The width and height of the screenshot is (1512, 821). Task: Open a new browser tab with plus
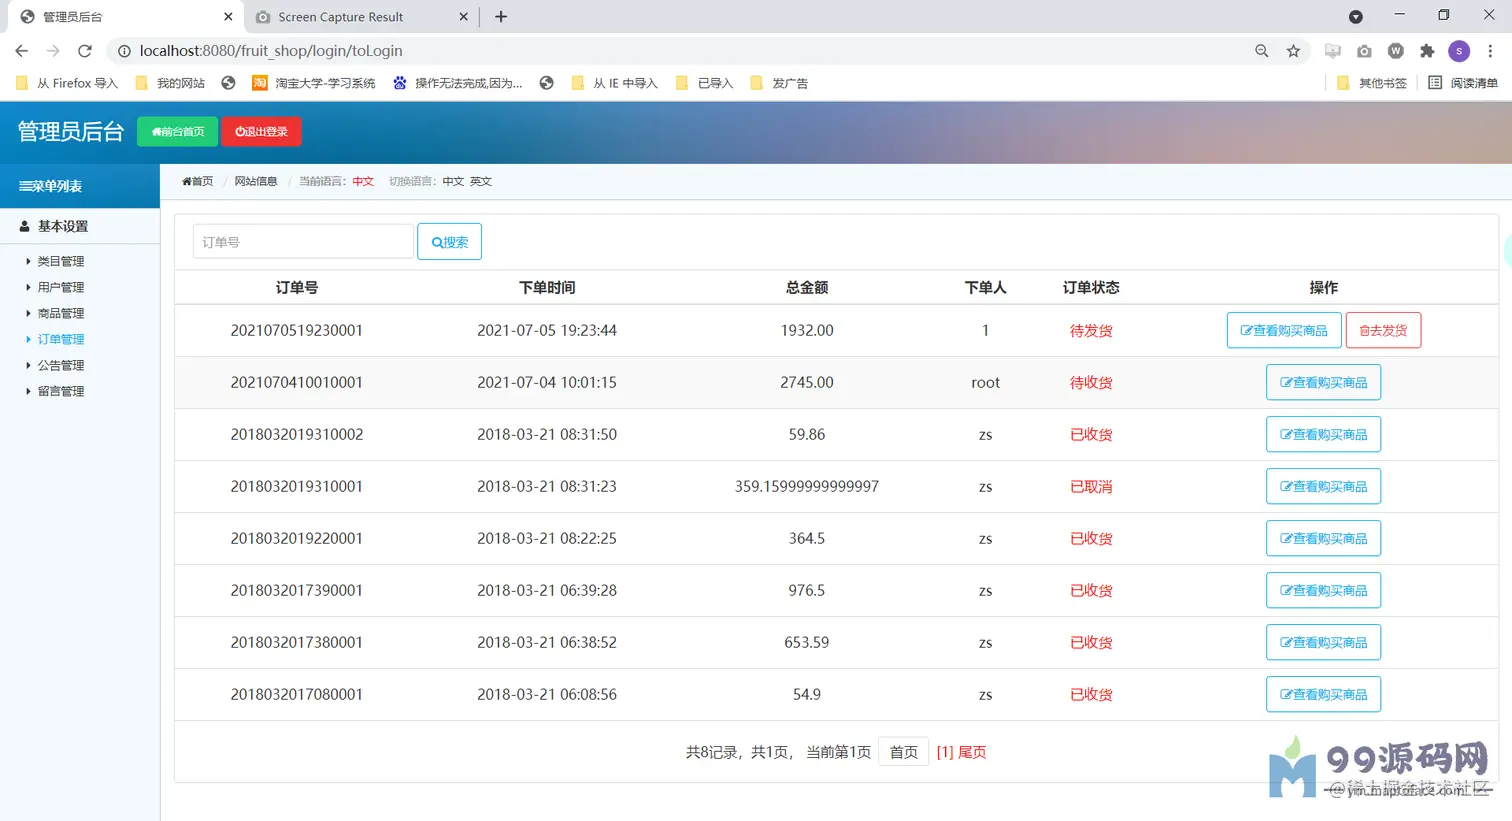coord(501,17)
